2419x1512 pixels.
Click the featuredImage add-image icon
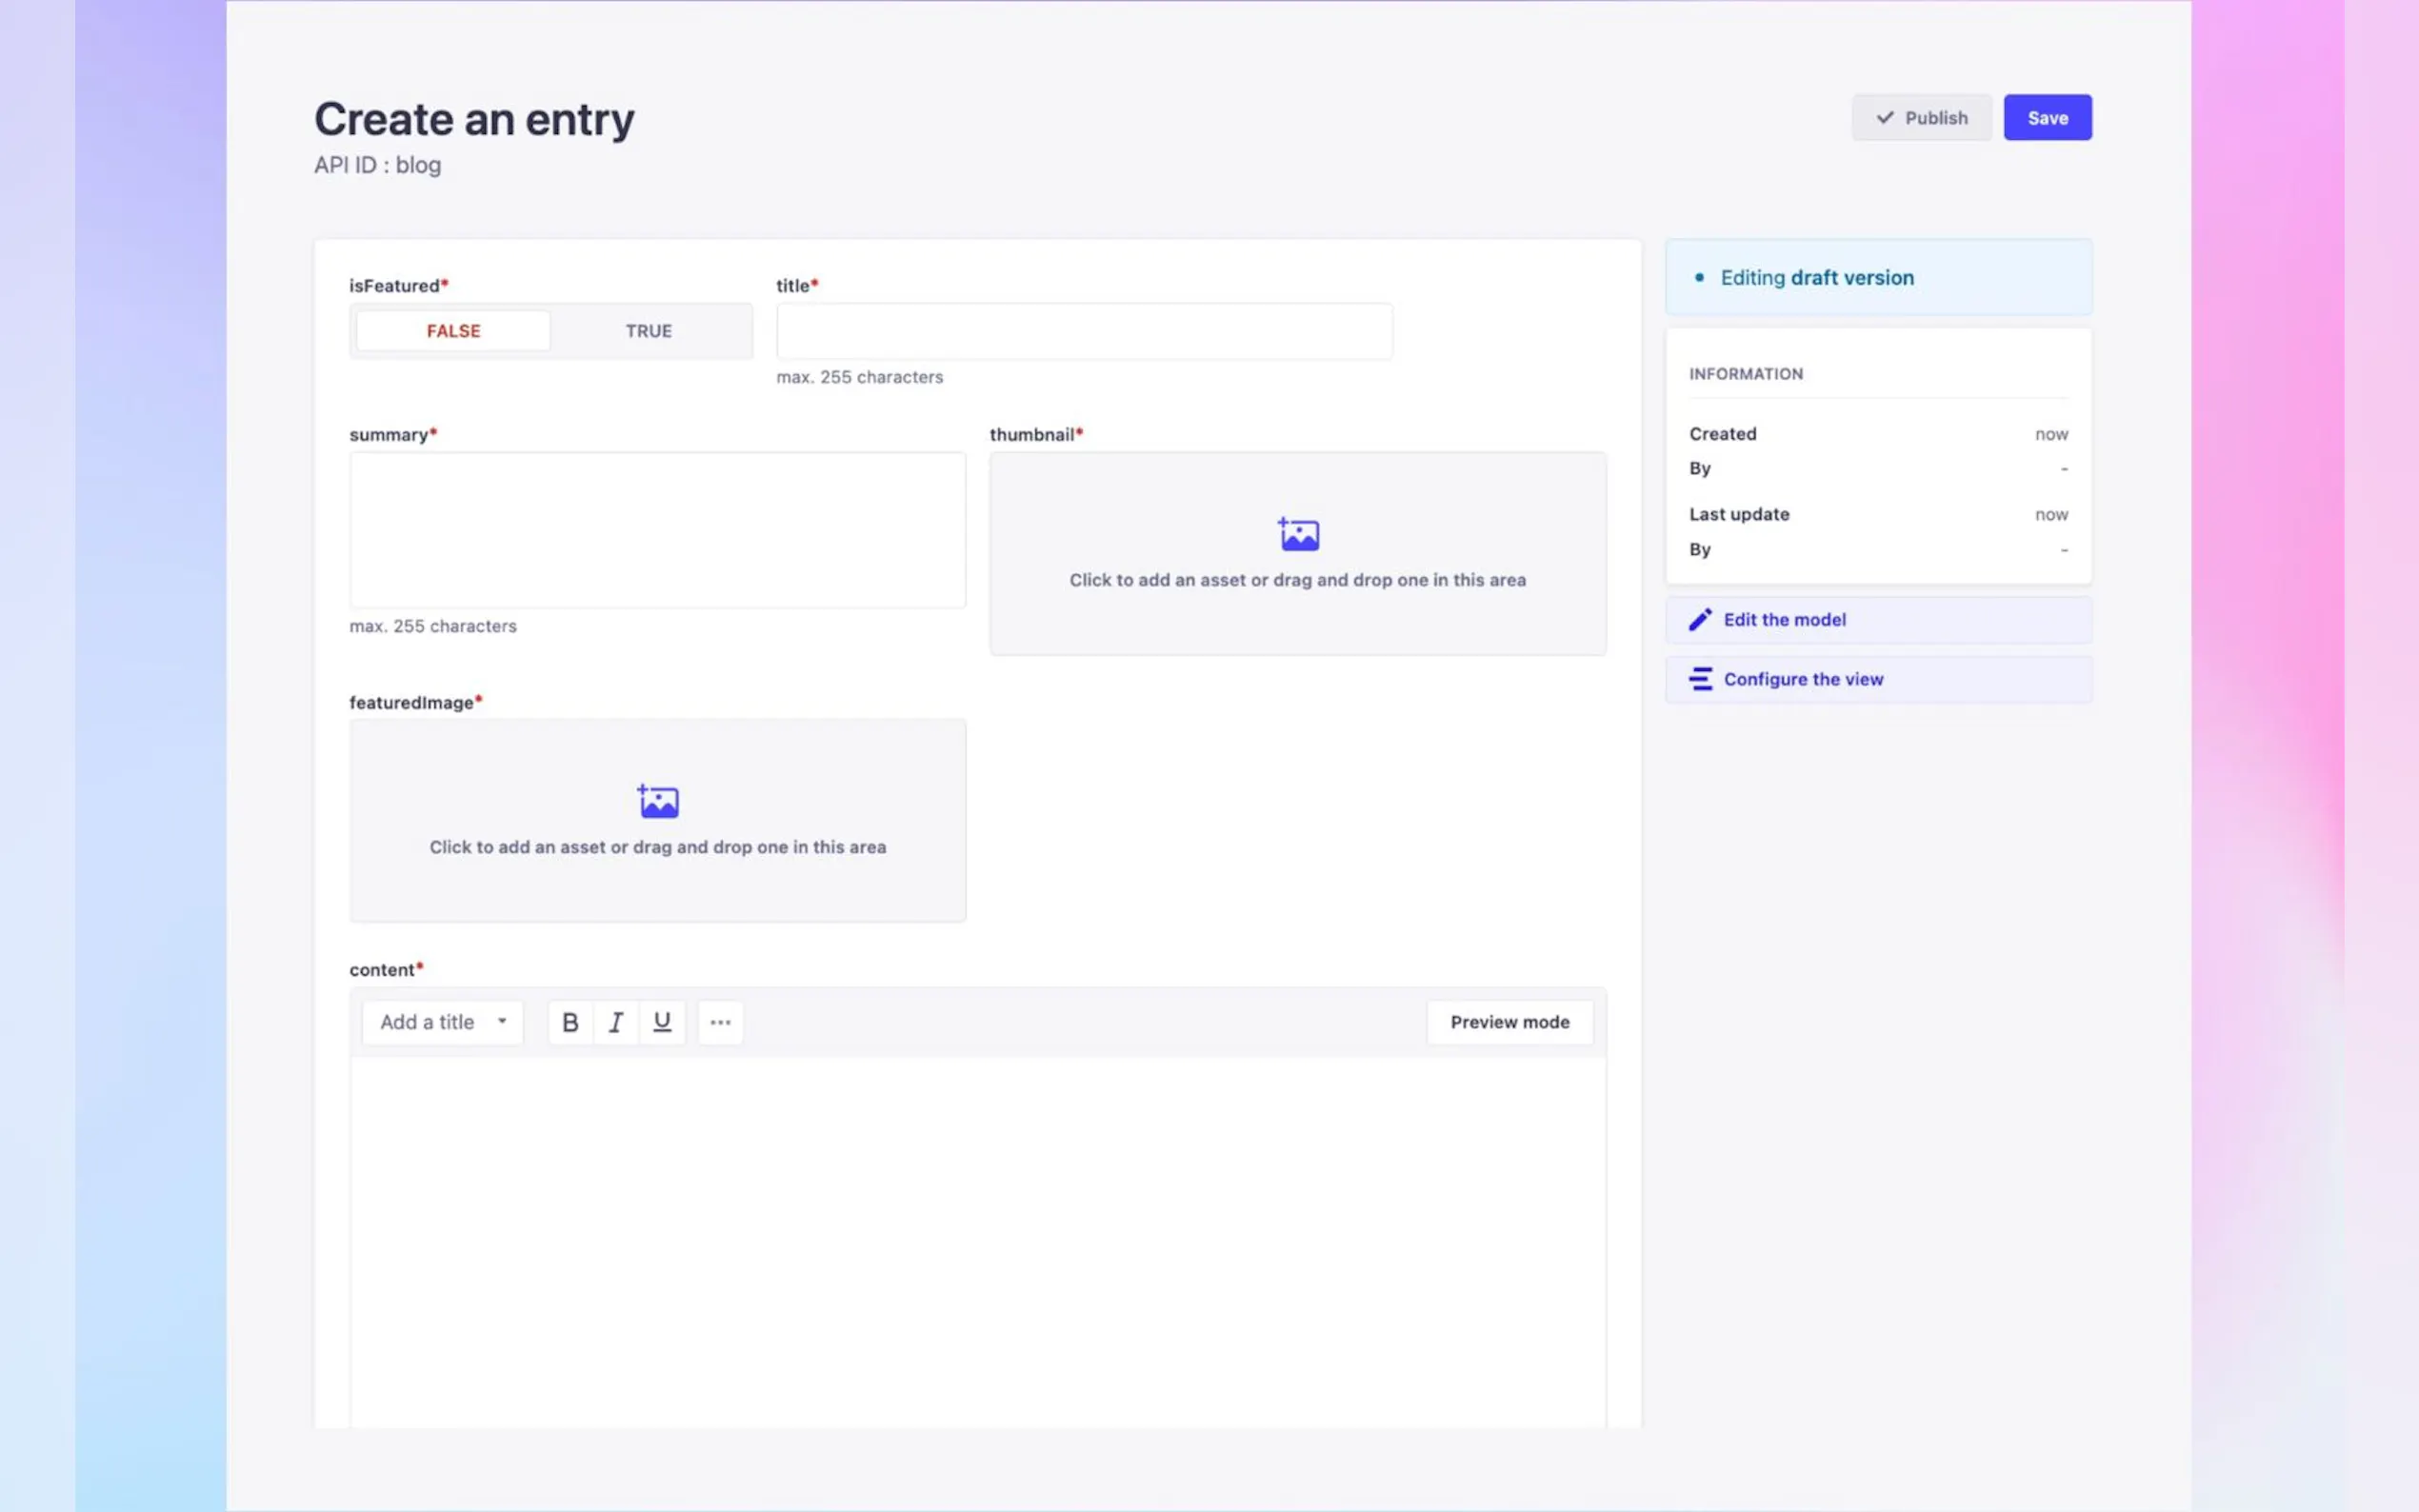658,801
